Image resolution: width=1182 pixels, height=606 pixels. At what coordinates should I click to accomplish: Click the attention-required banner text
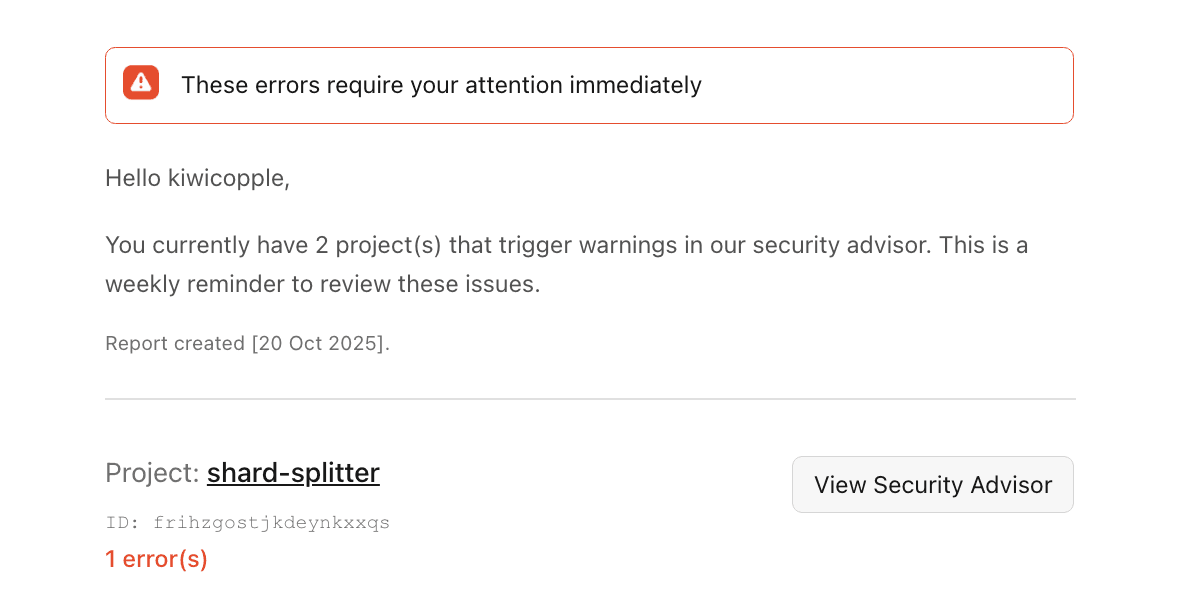point(441,85)
